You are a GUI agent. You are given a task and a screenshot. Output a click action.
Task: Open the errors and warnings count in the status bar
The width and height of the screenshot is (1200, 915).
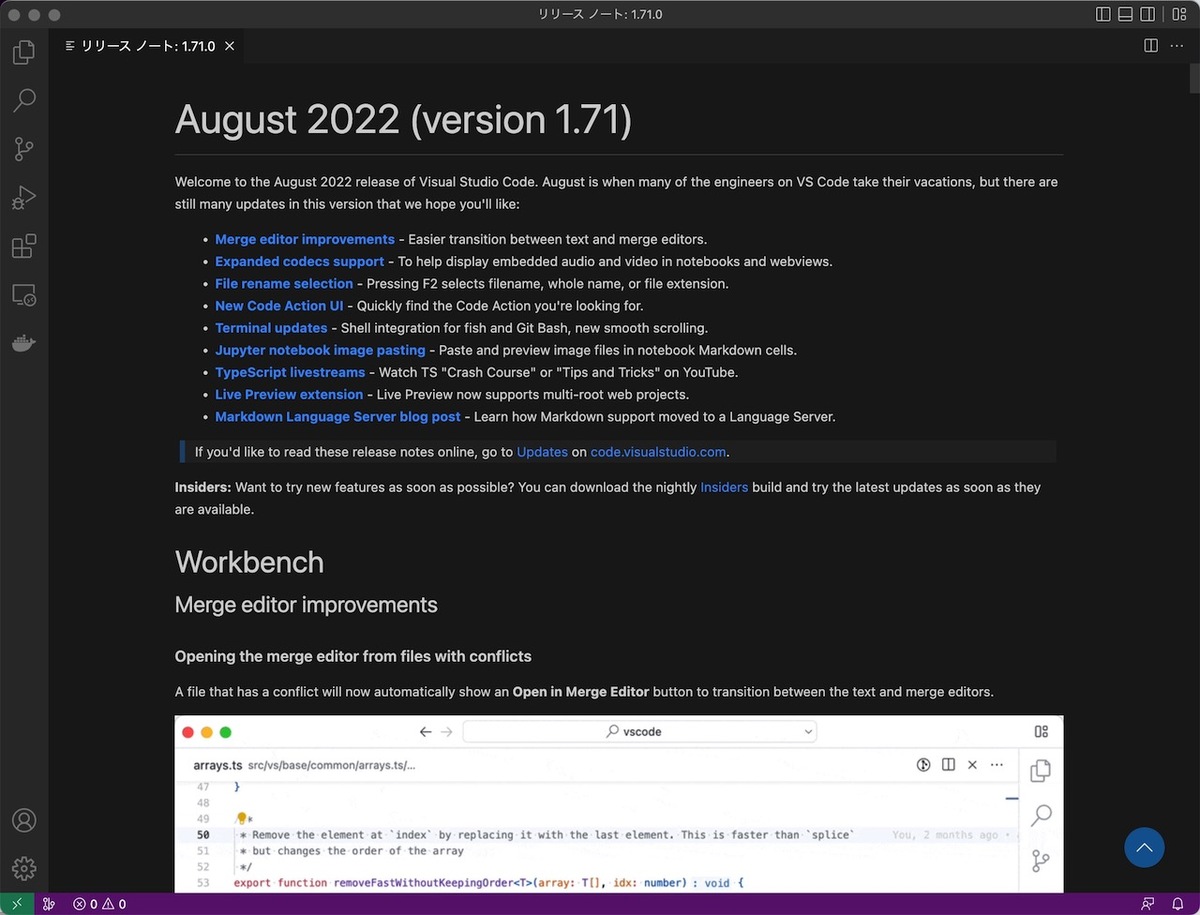(x=99, y=904)
